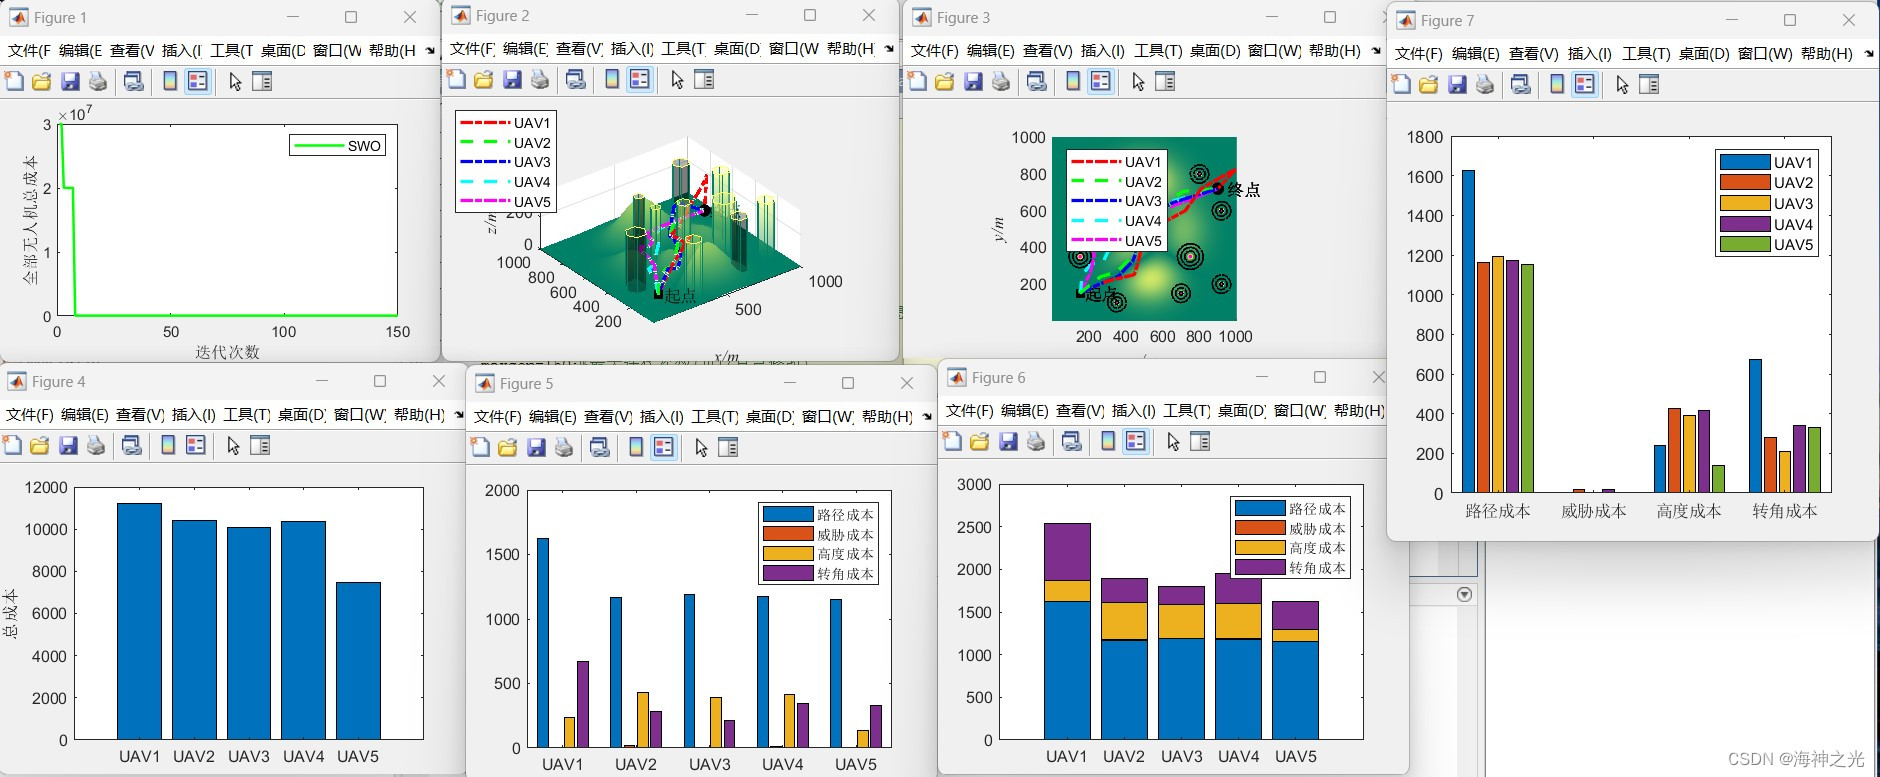The height and width of the screenshot is (777, 1880).
Task: Print figure icon in Figure 3 toolbar
Action: 1001,81
